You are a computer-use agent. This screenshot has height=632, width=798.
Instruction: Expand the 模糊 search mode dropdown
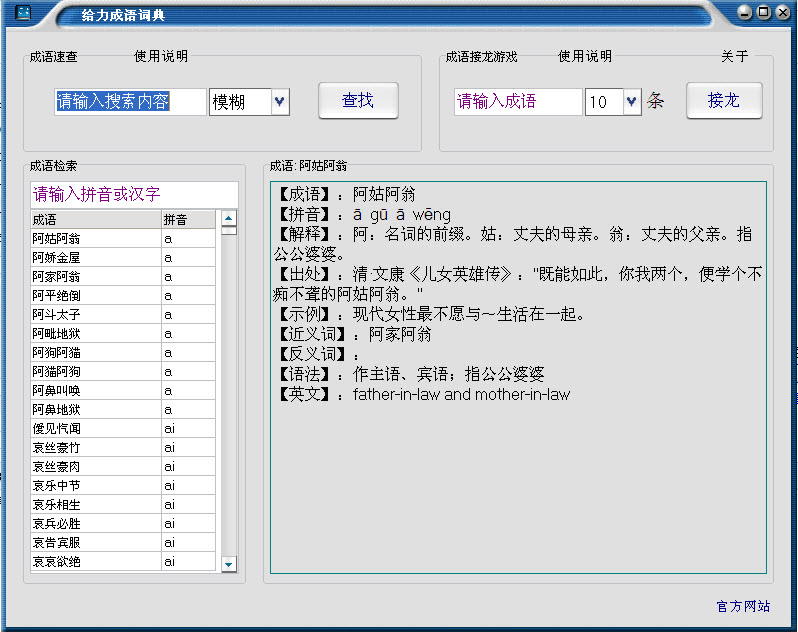click(279, 101)
